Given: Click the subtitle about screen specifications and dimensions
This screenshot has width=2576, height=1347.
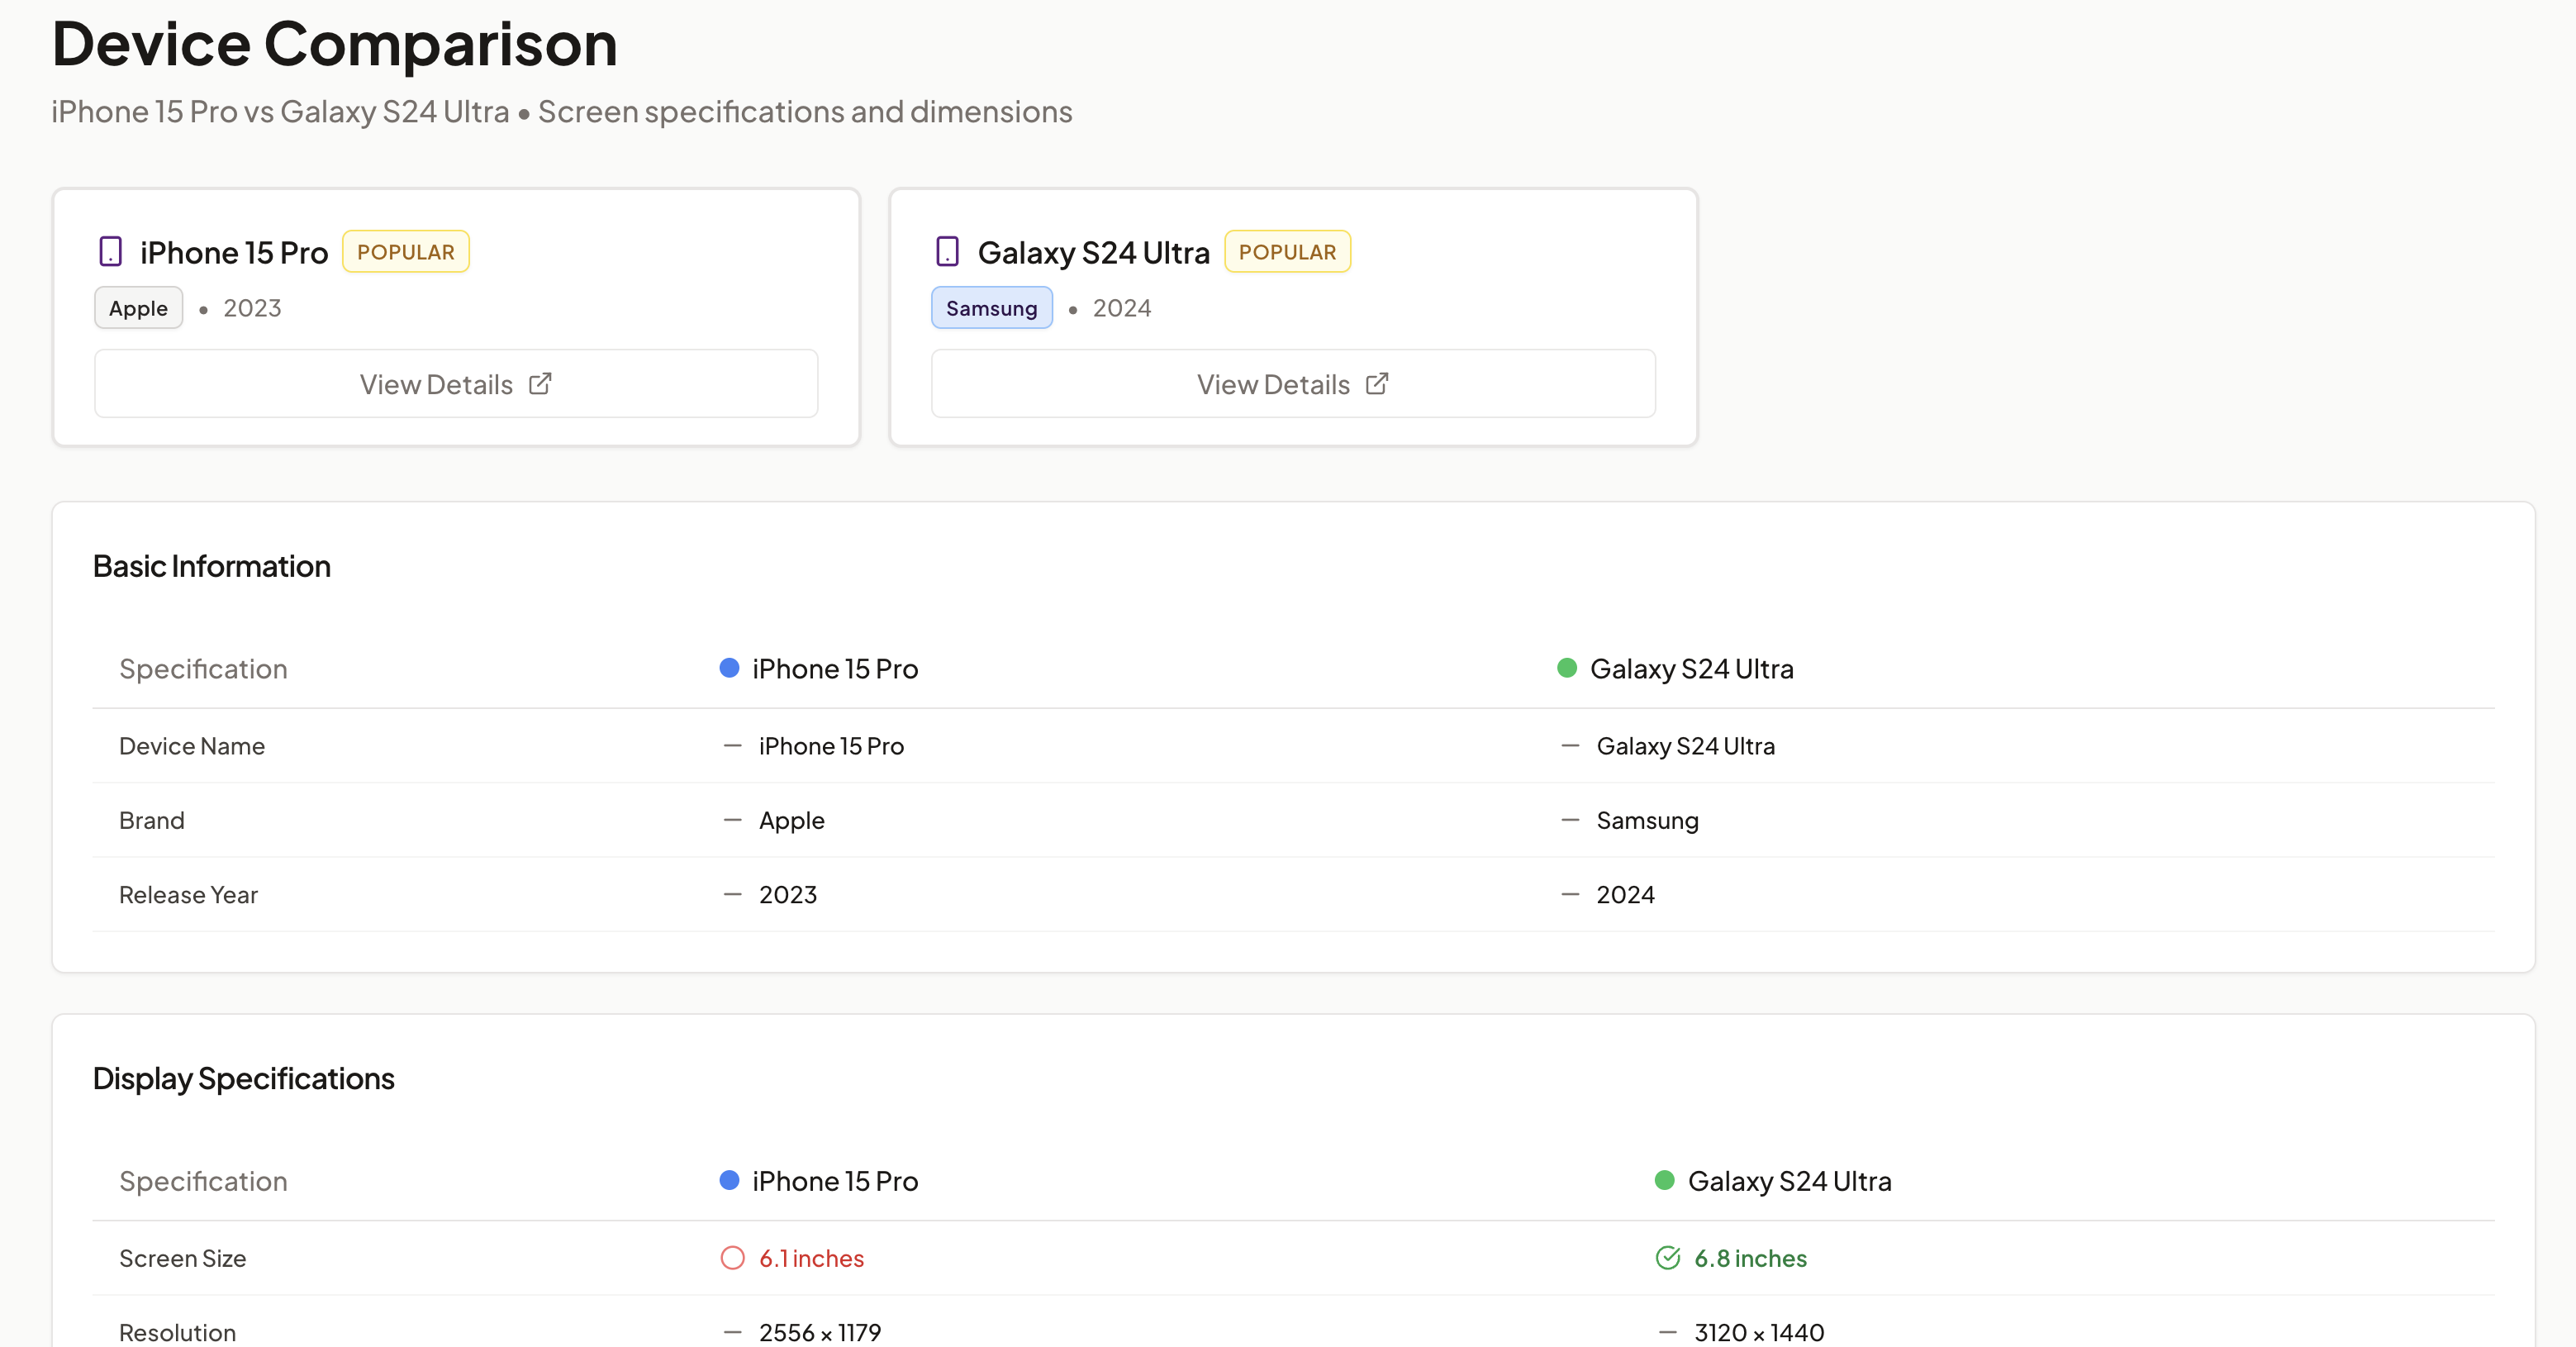Looking at the screenshot, I should pyautogui.click(x=562, y=112).
